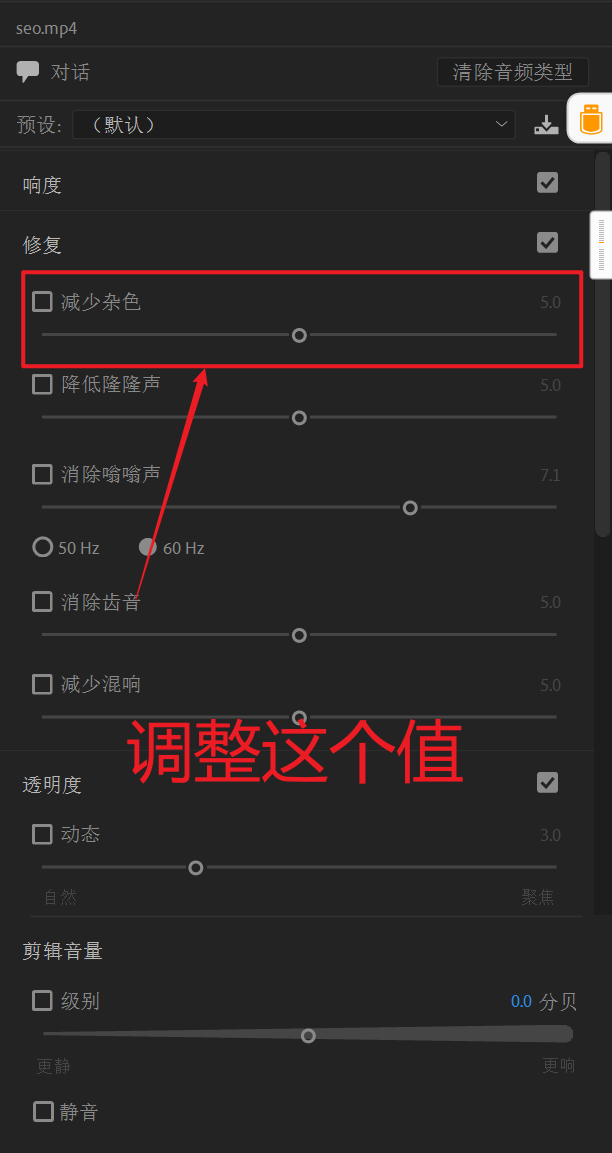The width and height of the screenshot is (612, 1153).
Task: Click the save preset download icon
Action: tap(546, 125)
